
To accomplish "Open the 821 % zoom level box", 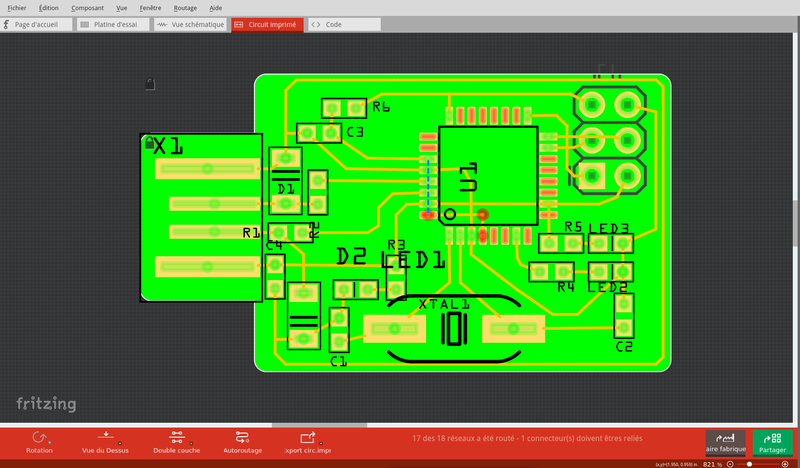I will tap(712, 464).
